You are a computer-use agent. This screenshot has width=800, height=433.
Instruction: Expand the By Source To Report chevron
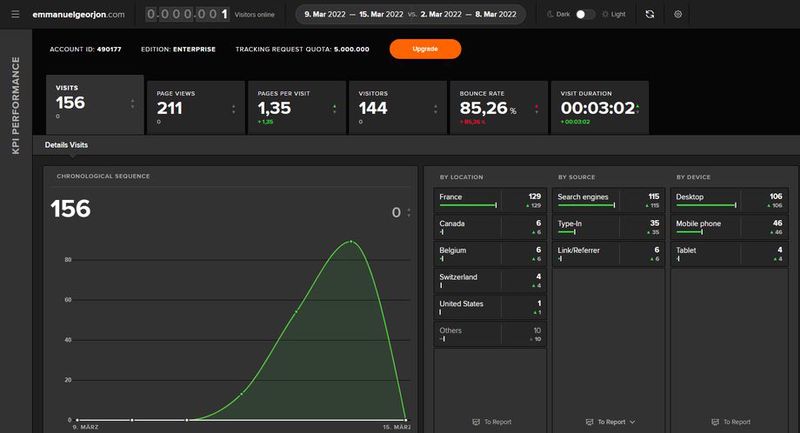(x=633, y=422)
